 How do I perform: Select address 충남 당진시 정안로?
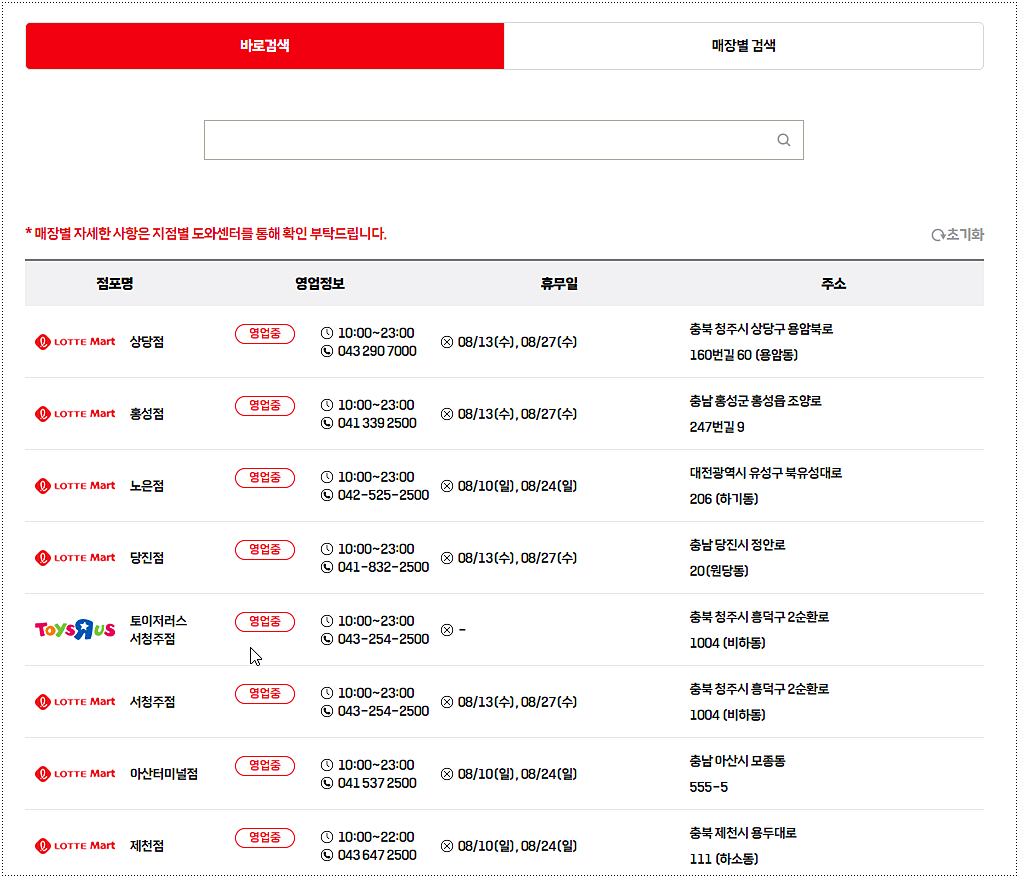point(737,546)
